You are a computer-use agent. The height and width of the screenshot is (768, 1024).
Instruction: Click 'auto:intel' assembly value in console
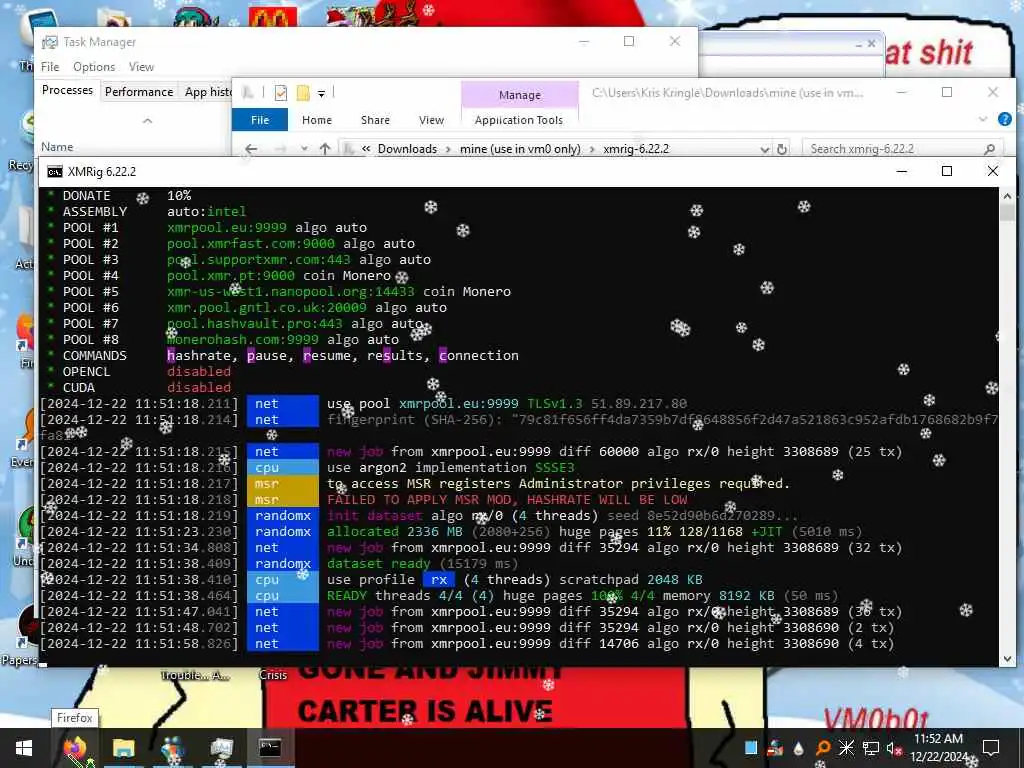pos(206,212)
